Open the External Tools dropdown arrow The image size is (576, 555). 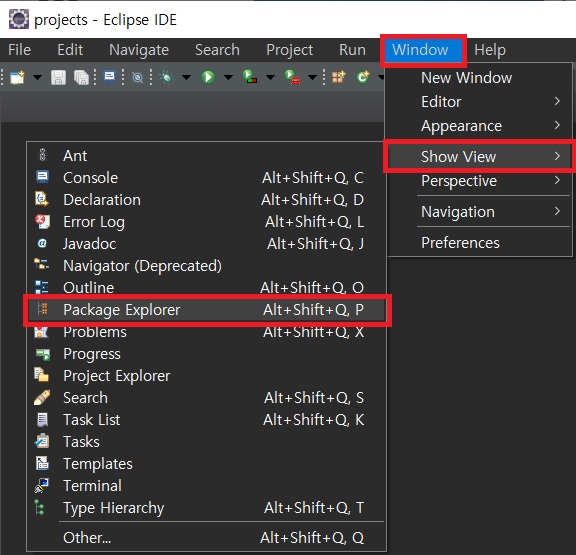click(x=312, y=78)
